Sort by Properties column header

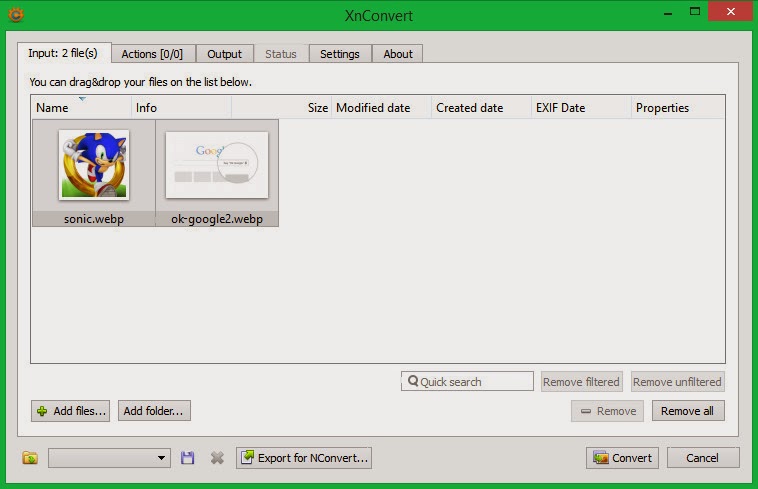click(x=678, y=107)
